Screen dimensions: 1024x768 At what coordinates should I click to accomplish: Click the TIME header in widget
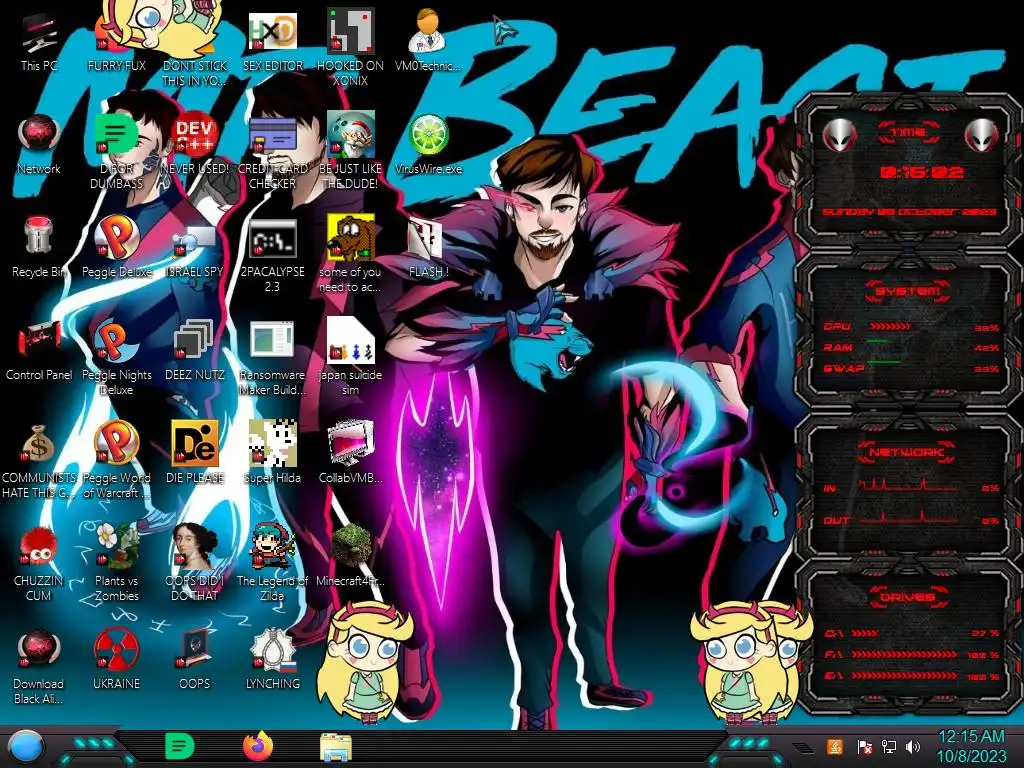click(908, 133)
